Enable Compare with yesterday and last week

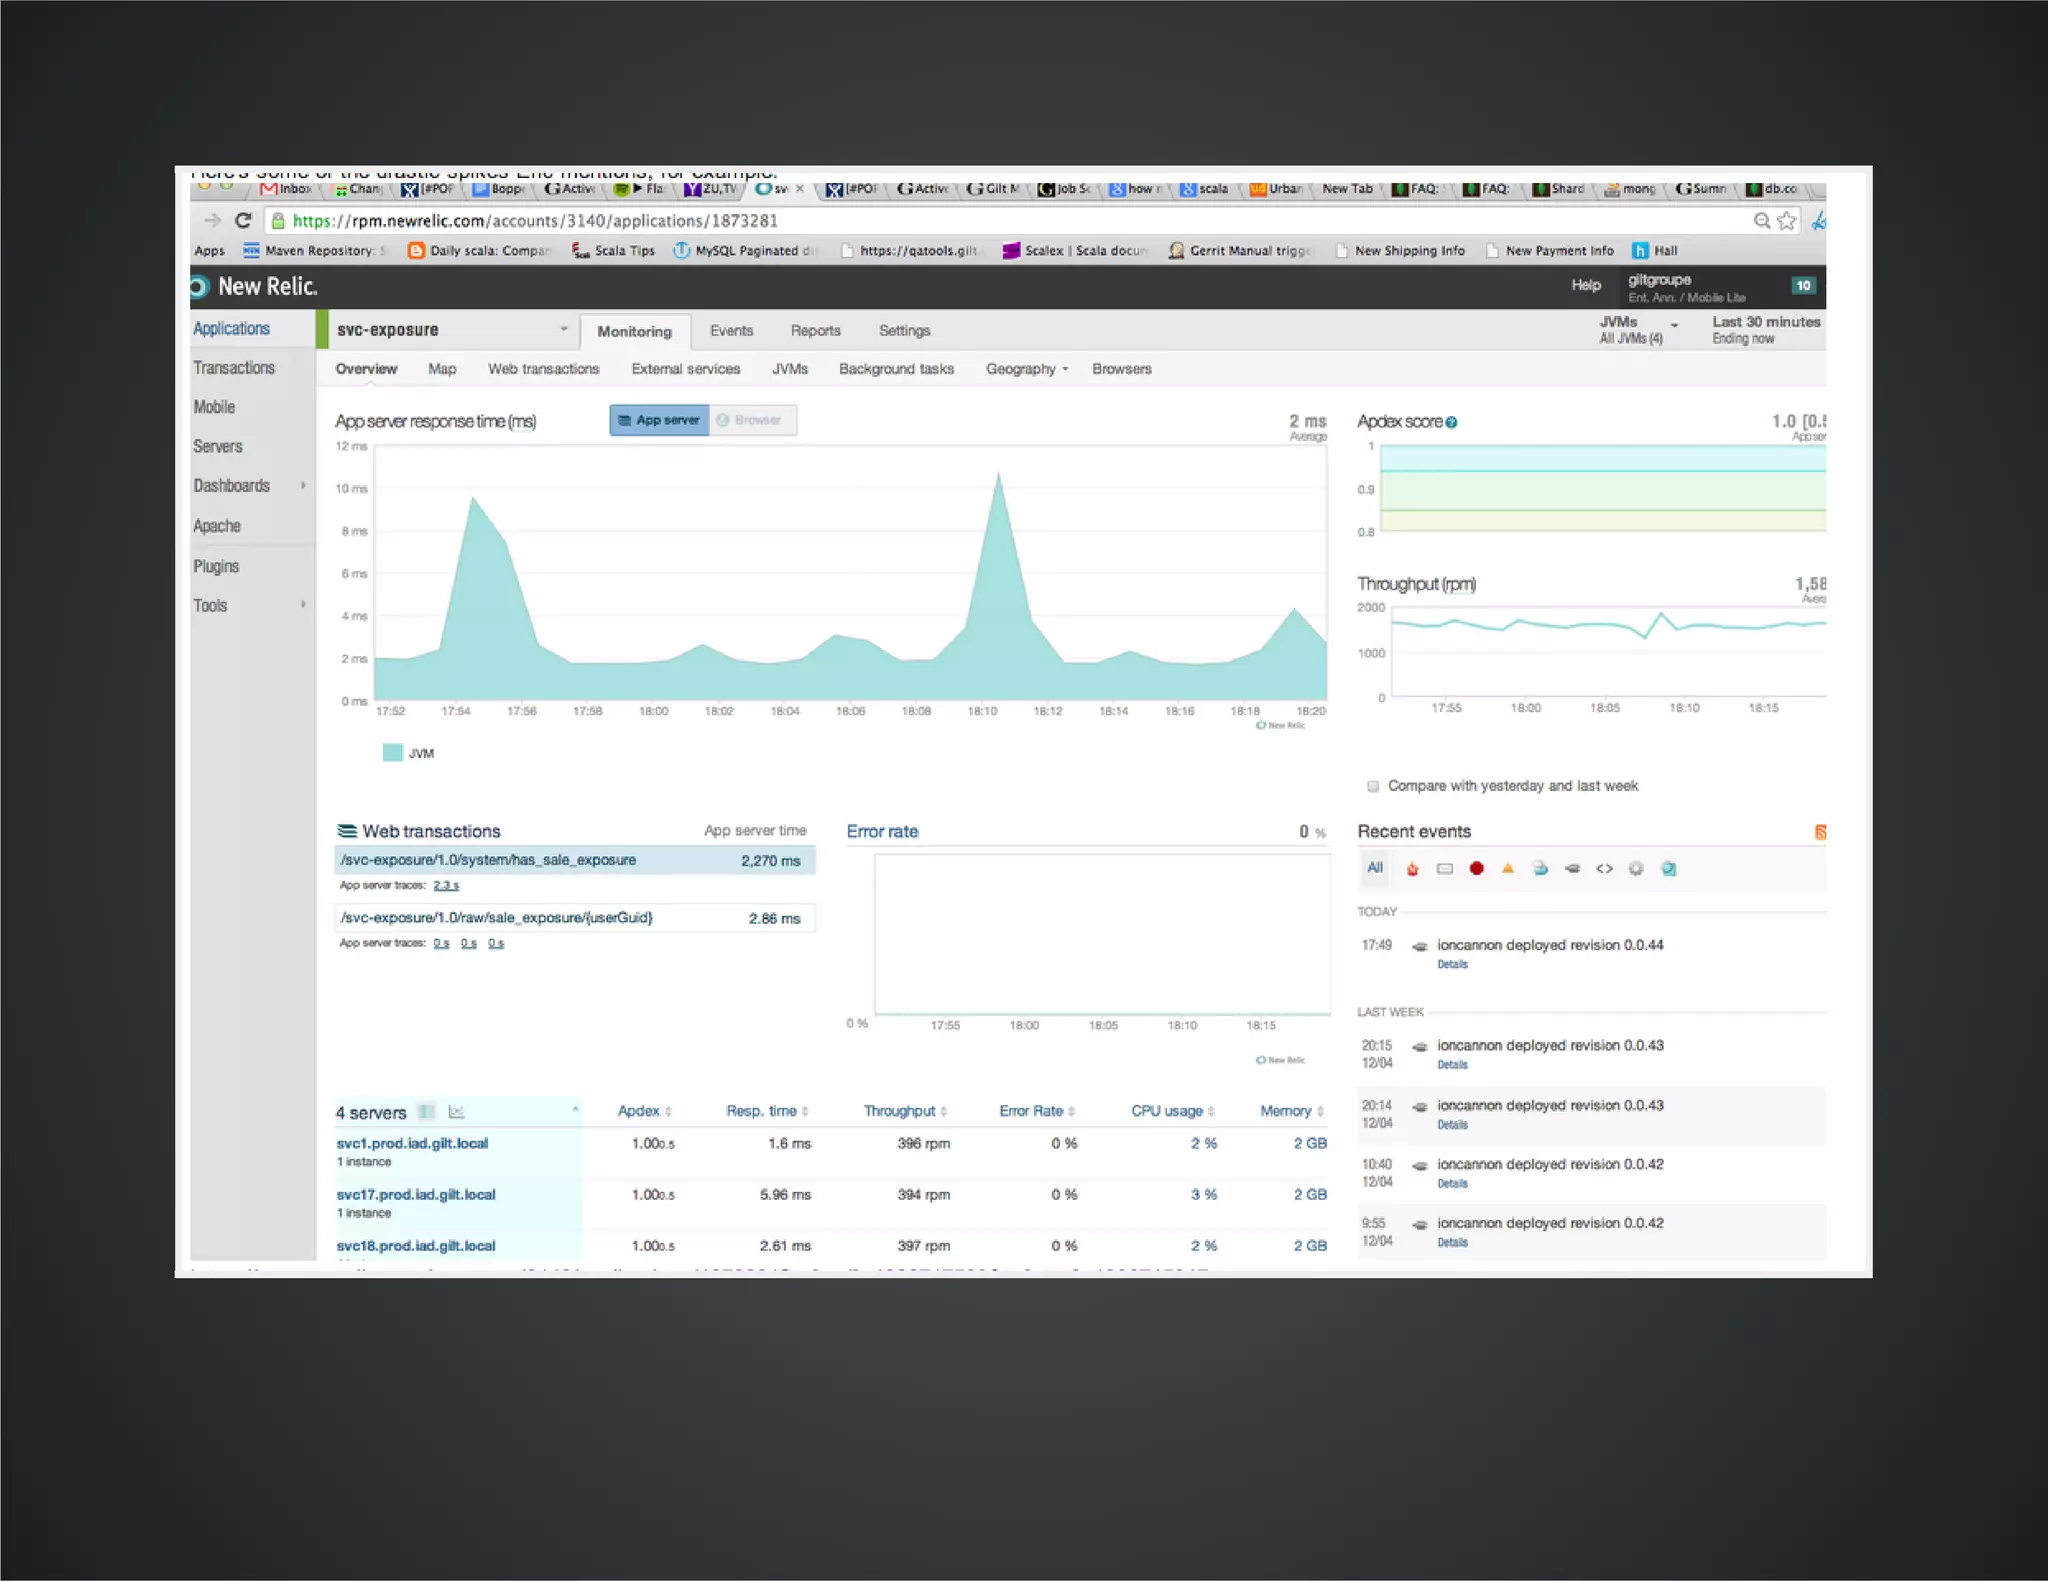tap(1373, 786)
